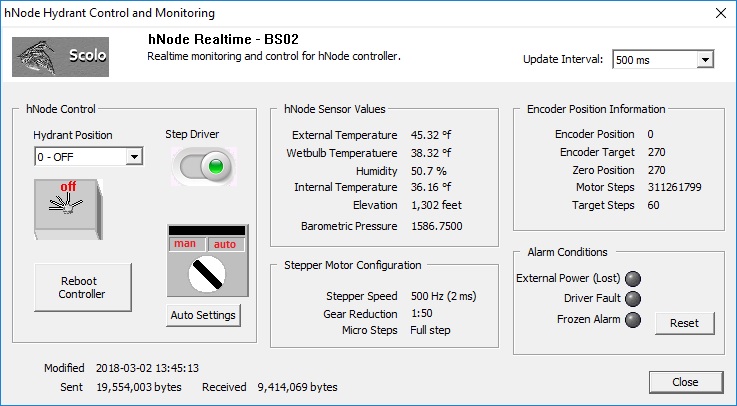
Task: Click the Received value 9,414,069 bytes
Action: (297, 387)
